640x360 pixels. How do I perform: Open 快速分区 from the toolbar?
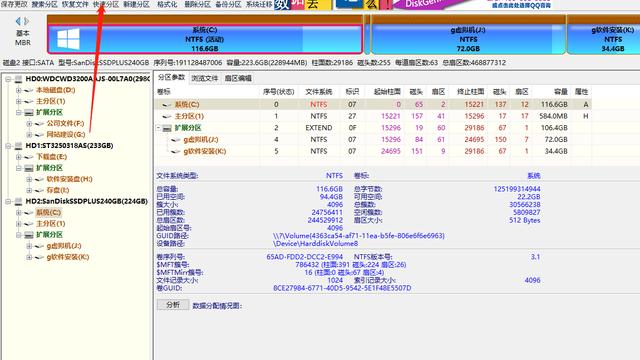coord(106,4)
